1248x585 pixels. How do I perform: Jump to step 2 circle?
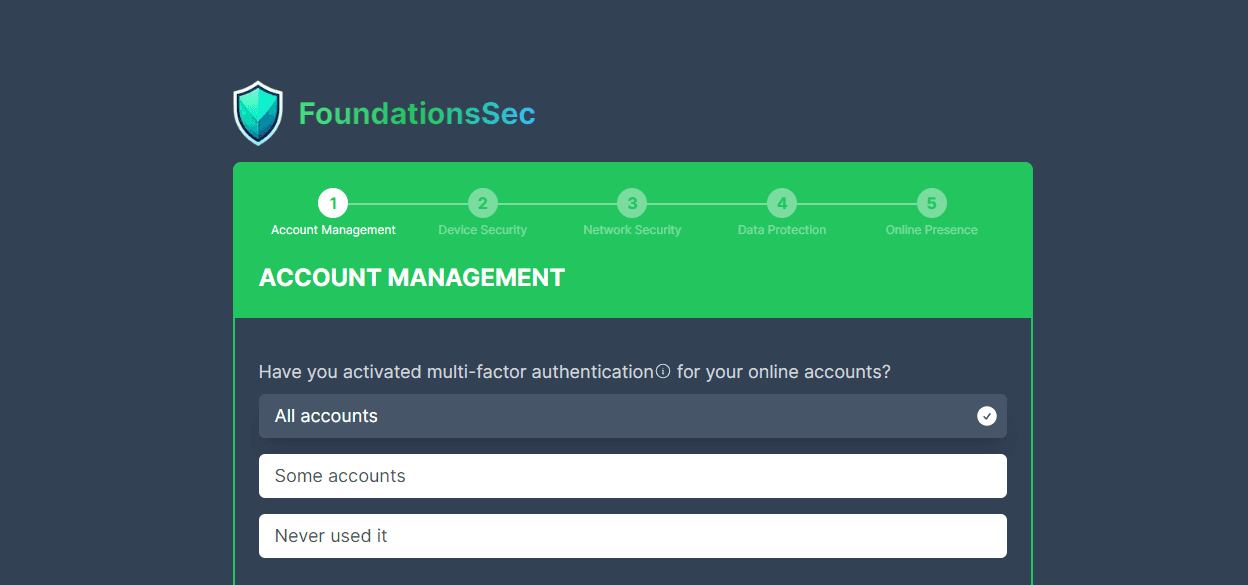coord(482,204)
